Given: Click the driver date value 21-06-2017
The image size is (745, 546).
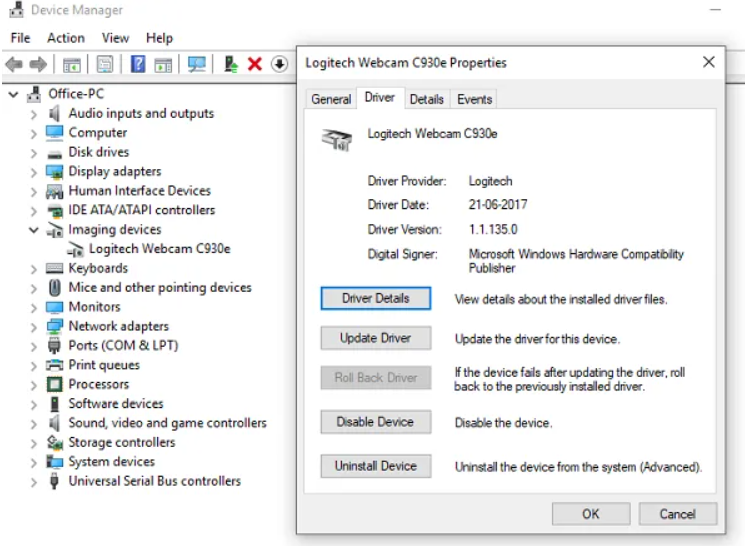Looking at the screenshot, I should [497, 205].
